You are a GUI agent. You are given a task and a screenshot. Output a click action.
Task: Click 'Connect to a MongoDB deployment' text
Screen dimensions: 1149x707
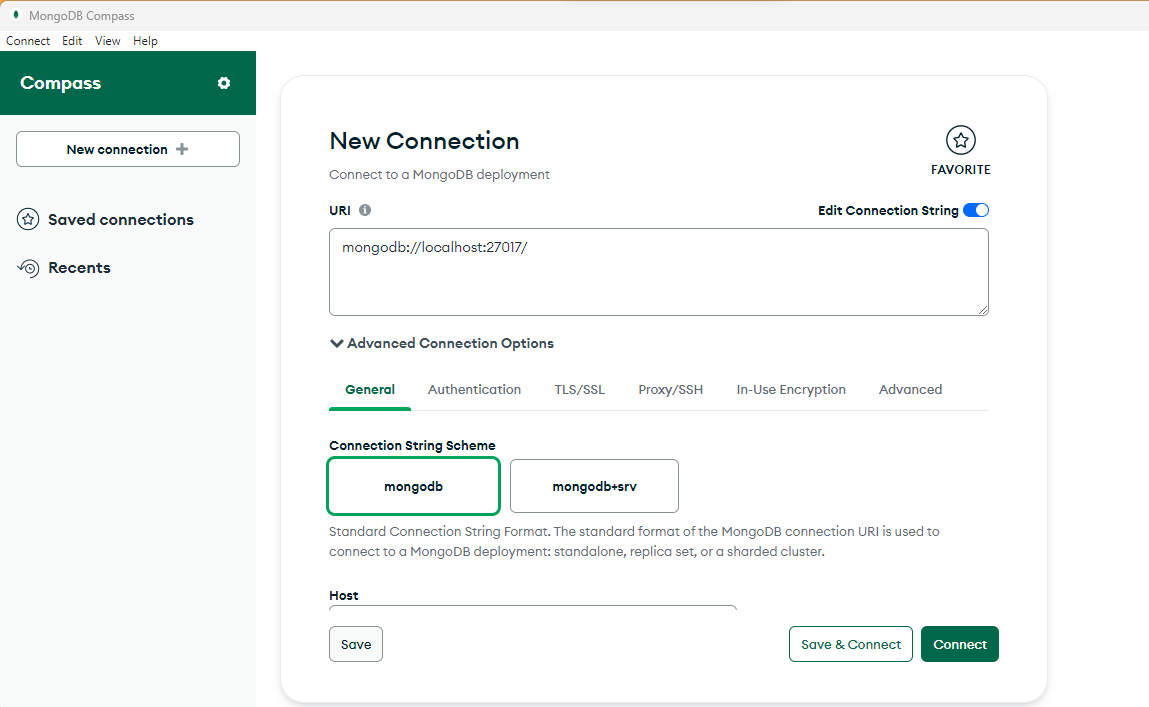[439, 174]
